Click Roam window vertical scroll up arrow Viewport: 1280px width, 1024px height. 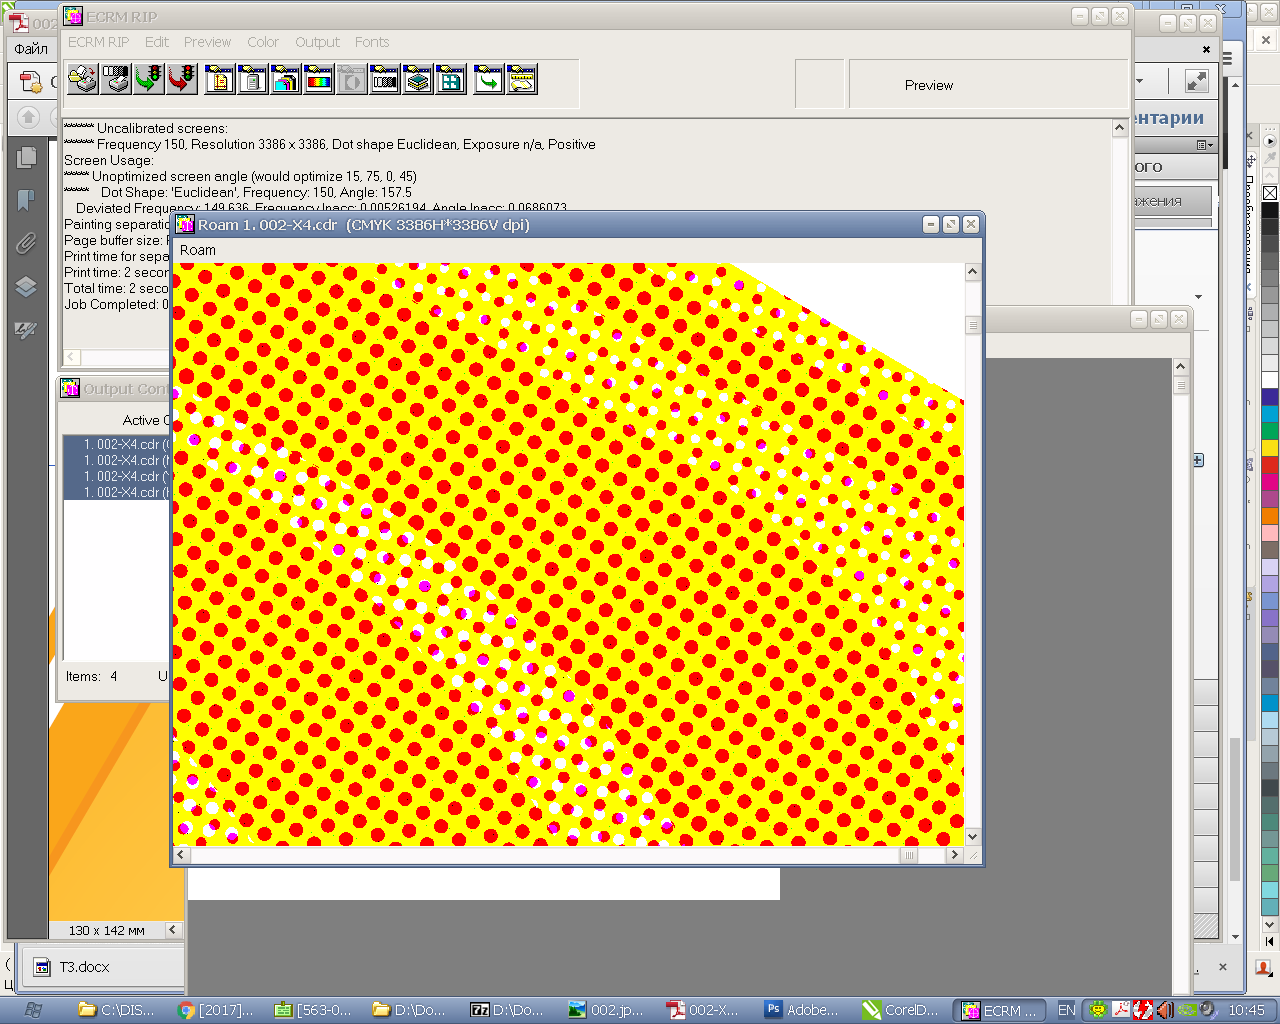point(972,272)
